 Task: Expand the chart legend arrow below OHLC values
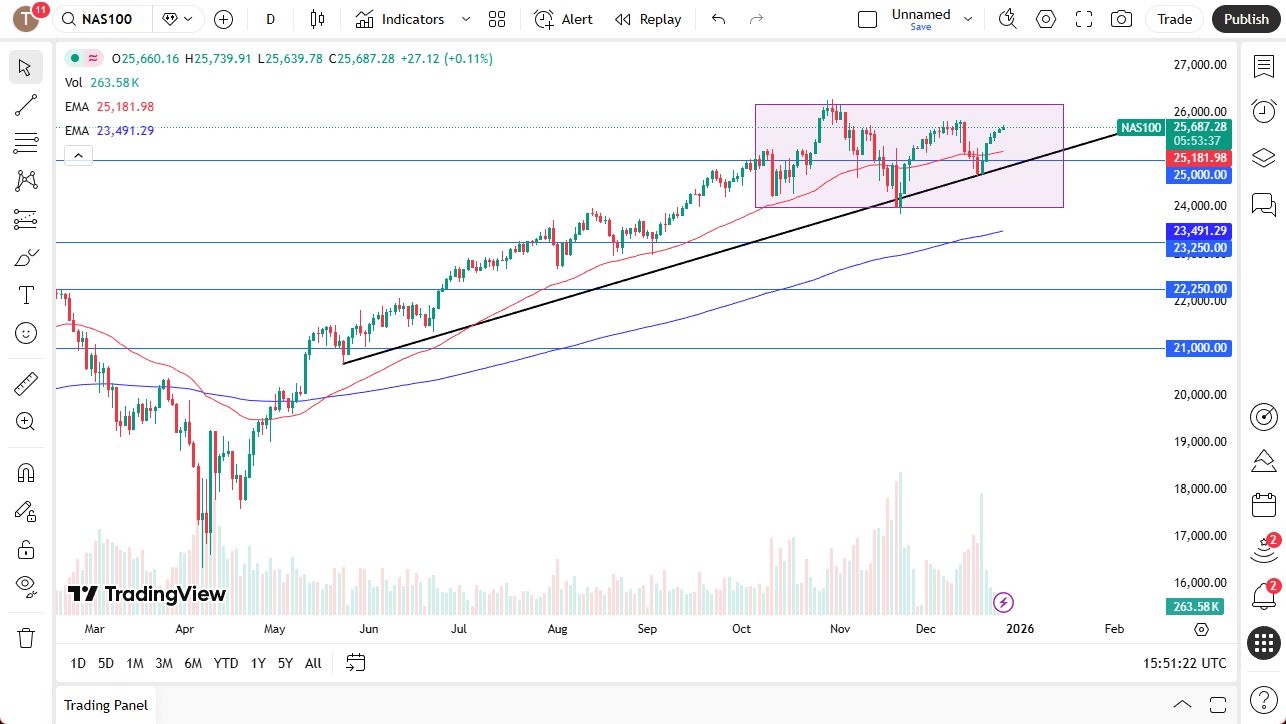click(x=78, y=155)
